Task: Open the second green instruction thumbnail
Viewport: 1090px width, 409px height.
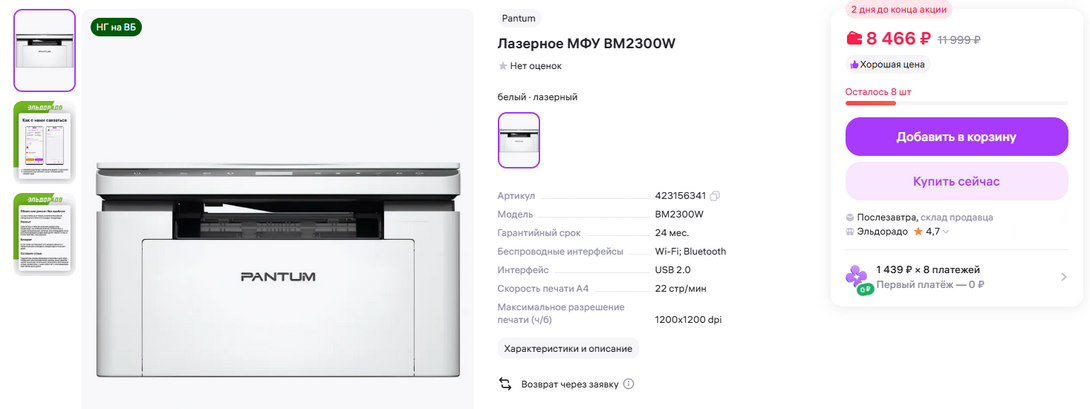Action: pos(45,141)
